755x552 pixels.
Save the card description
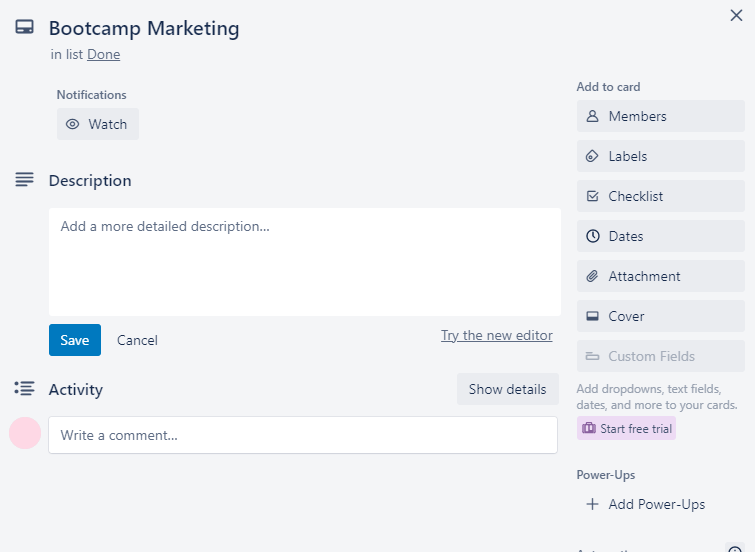coord(75,340)
